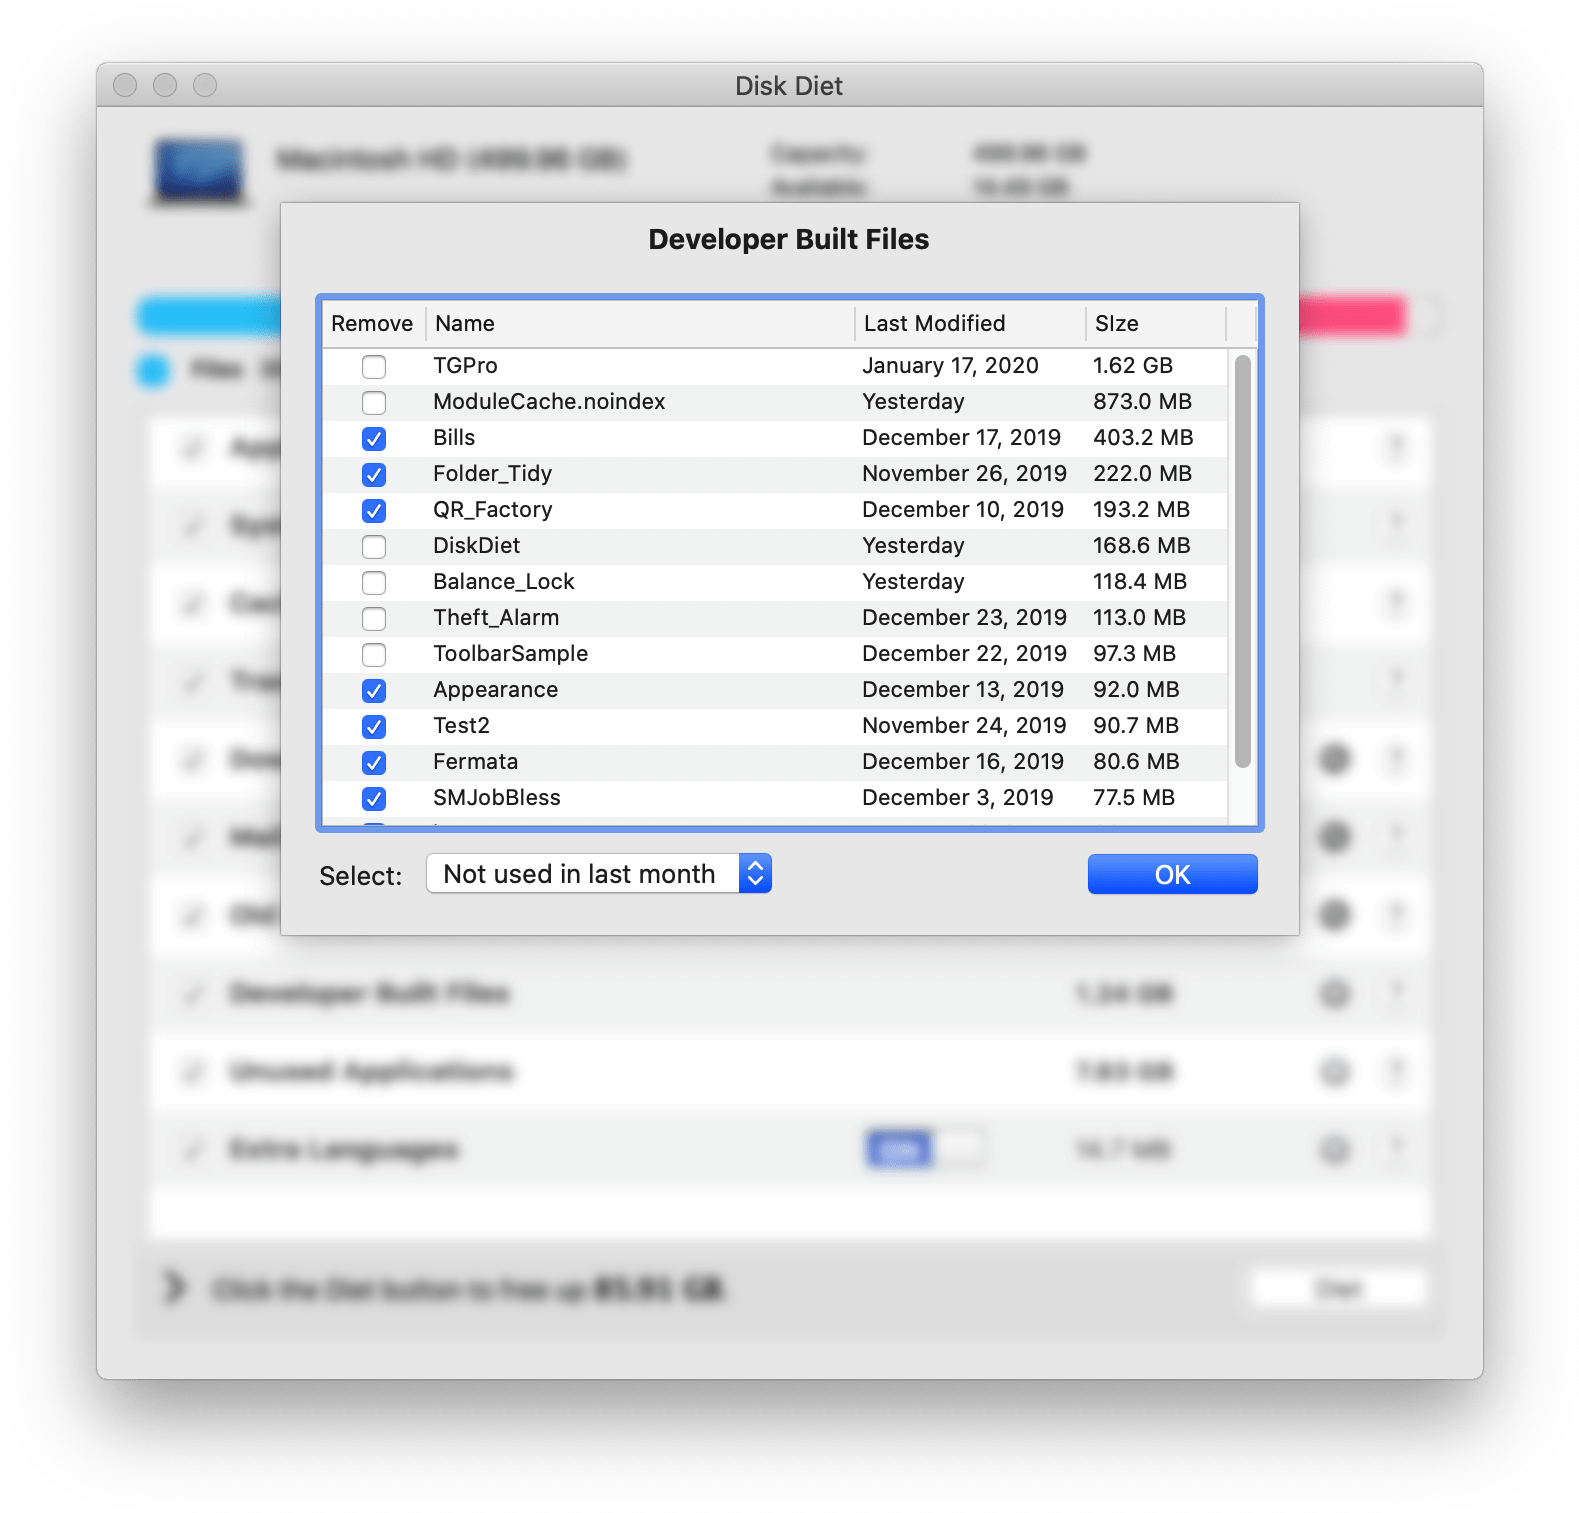Sort by the Last Modified column header

click(x=968, y=324)
